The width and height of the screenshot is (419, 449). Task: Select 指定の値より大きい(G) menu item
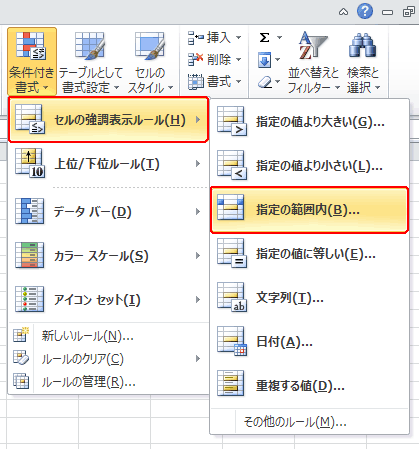309,122
